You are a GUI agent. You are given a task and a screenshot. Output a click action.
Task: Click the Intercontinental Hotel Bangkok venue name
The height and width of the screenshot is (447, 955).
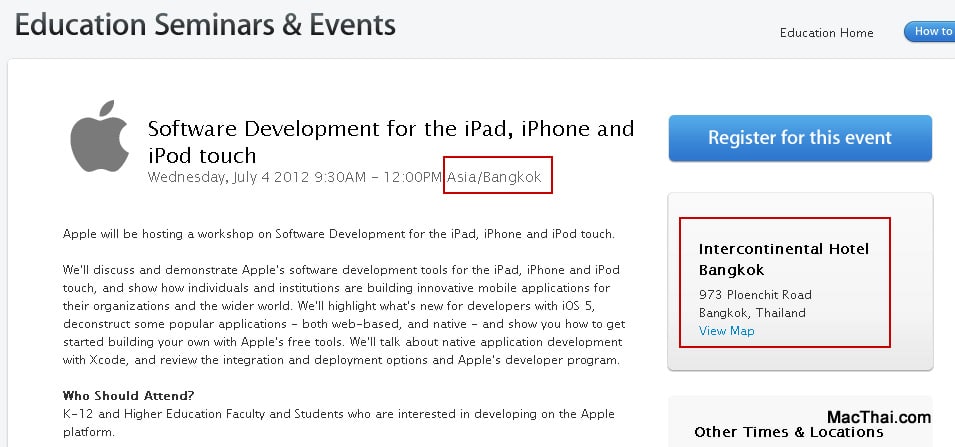pyautogui.click(x=784, y=259)
